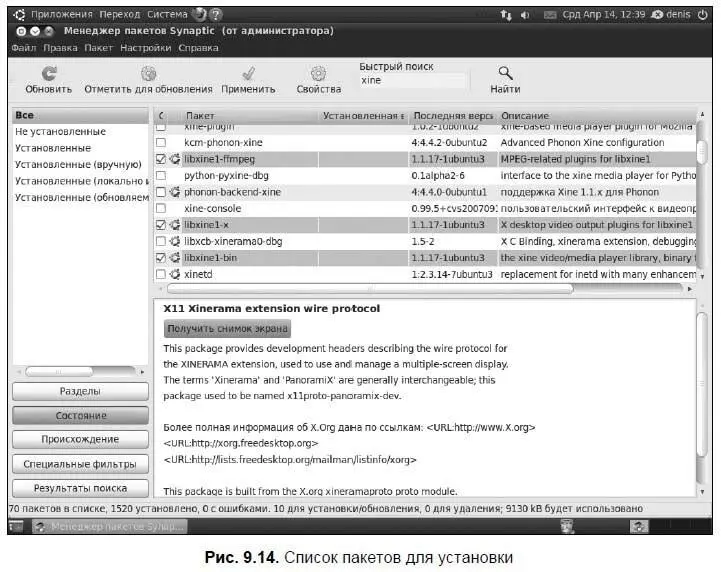
Task: Open the help icon in top panel
Action: click(x=216, y=15)
